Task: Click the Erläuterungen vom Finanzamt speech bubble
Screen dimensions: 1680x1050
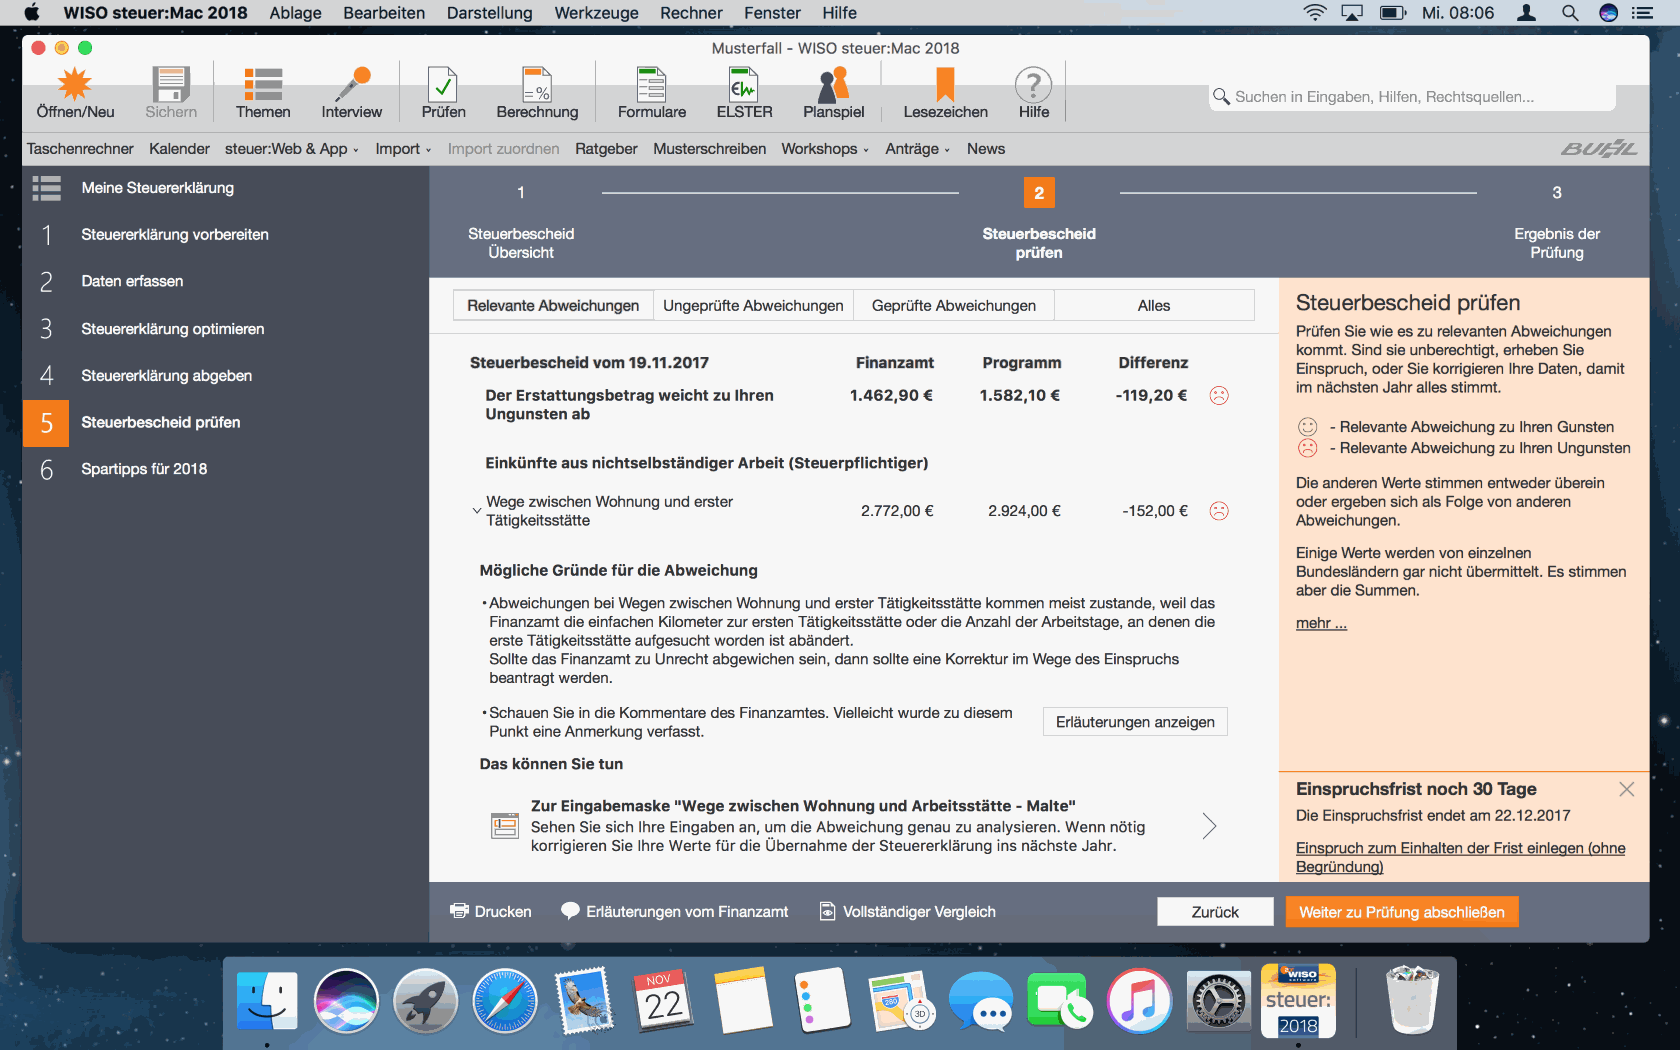Action: [x=570, y=911]
